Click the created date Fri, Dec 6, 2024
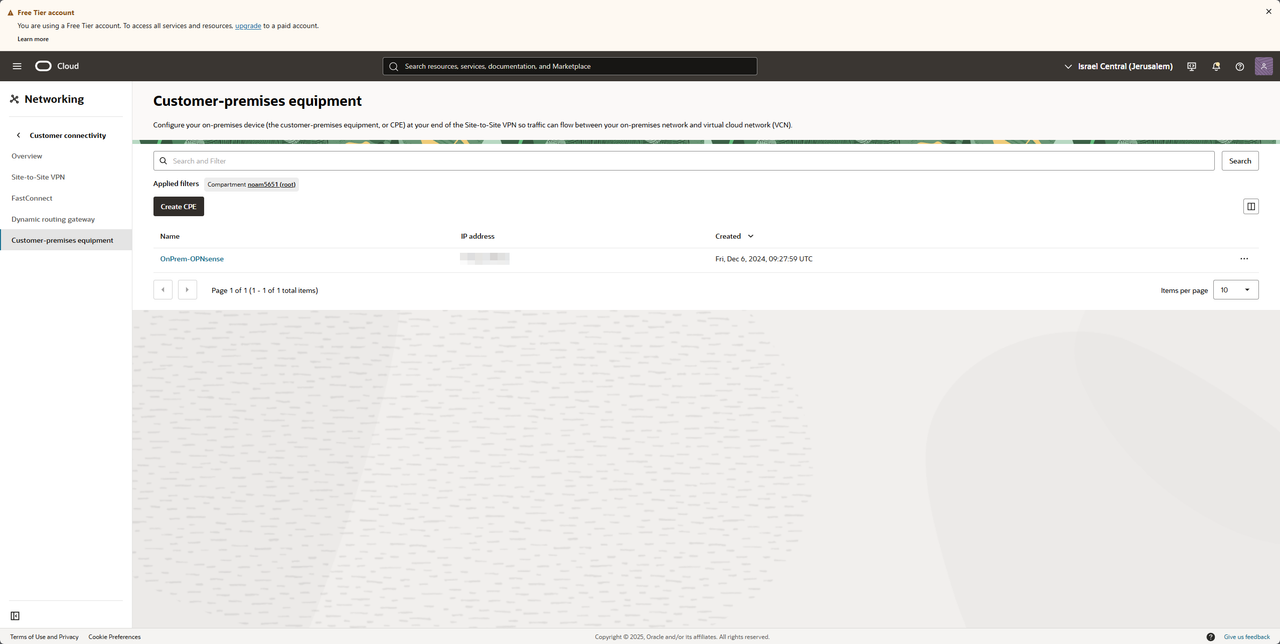This screenshot has height=644, width=1280. [764, 259]
